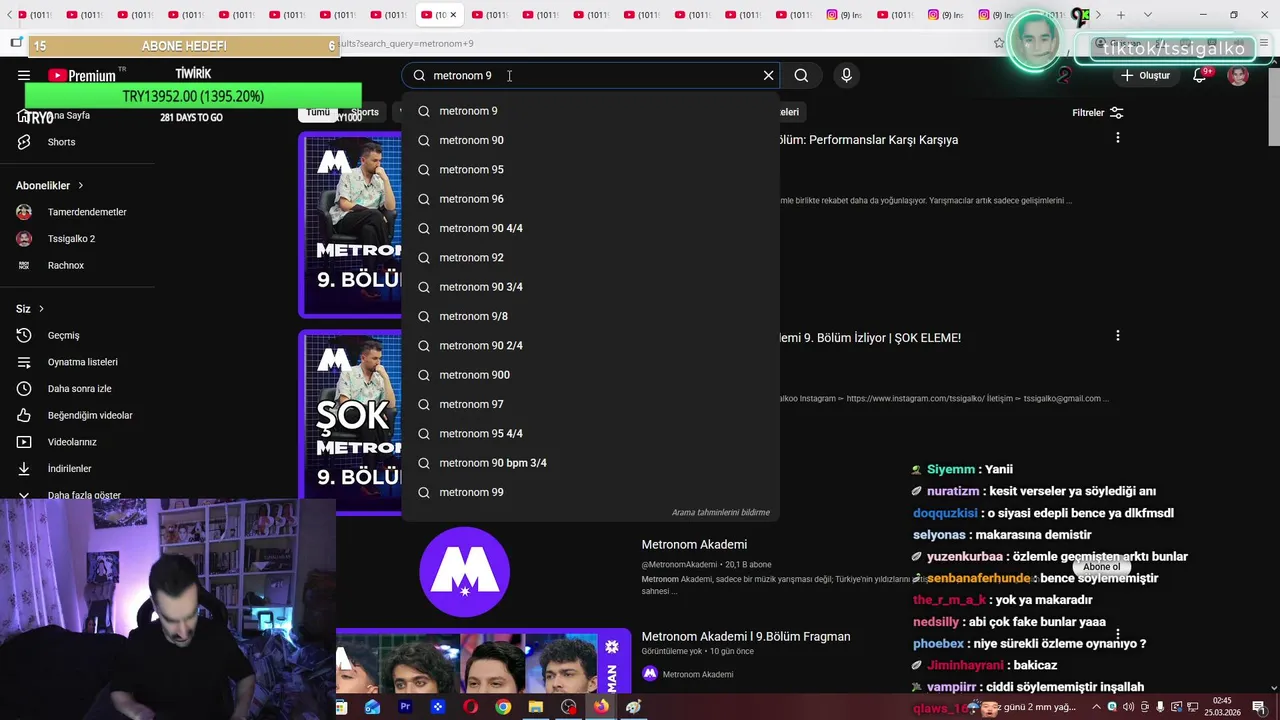
Task: Choose the suggestion "metronom 9/8"
Action: pos(590,316)
